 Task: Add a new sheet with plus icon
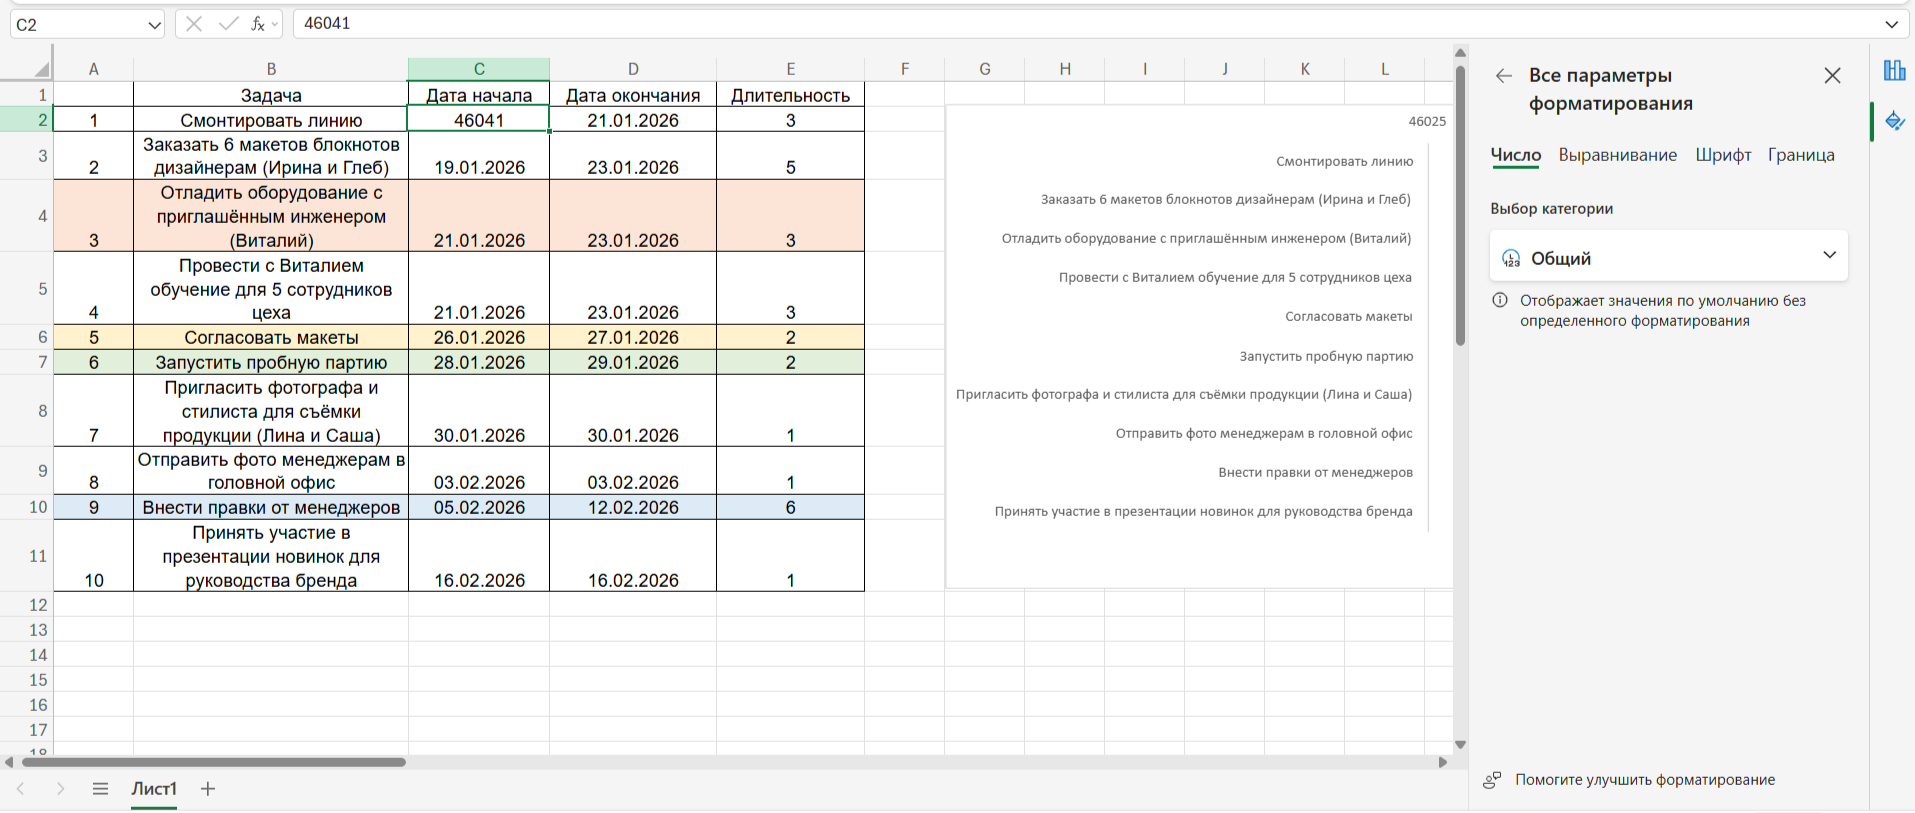208,789
